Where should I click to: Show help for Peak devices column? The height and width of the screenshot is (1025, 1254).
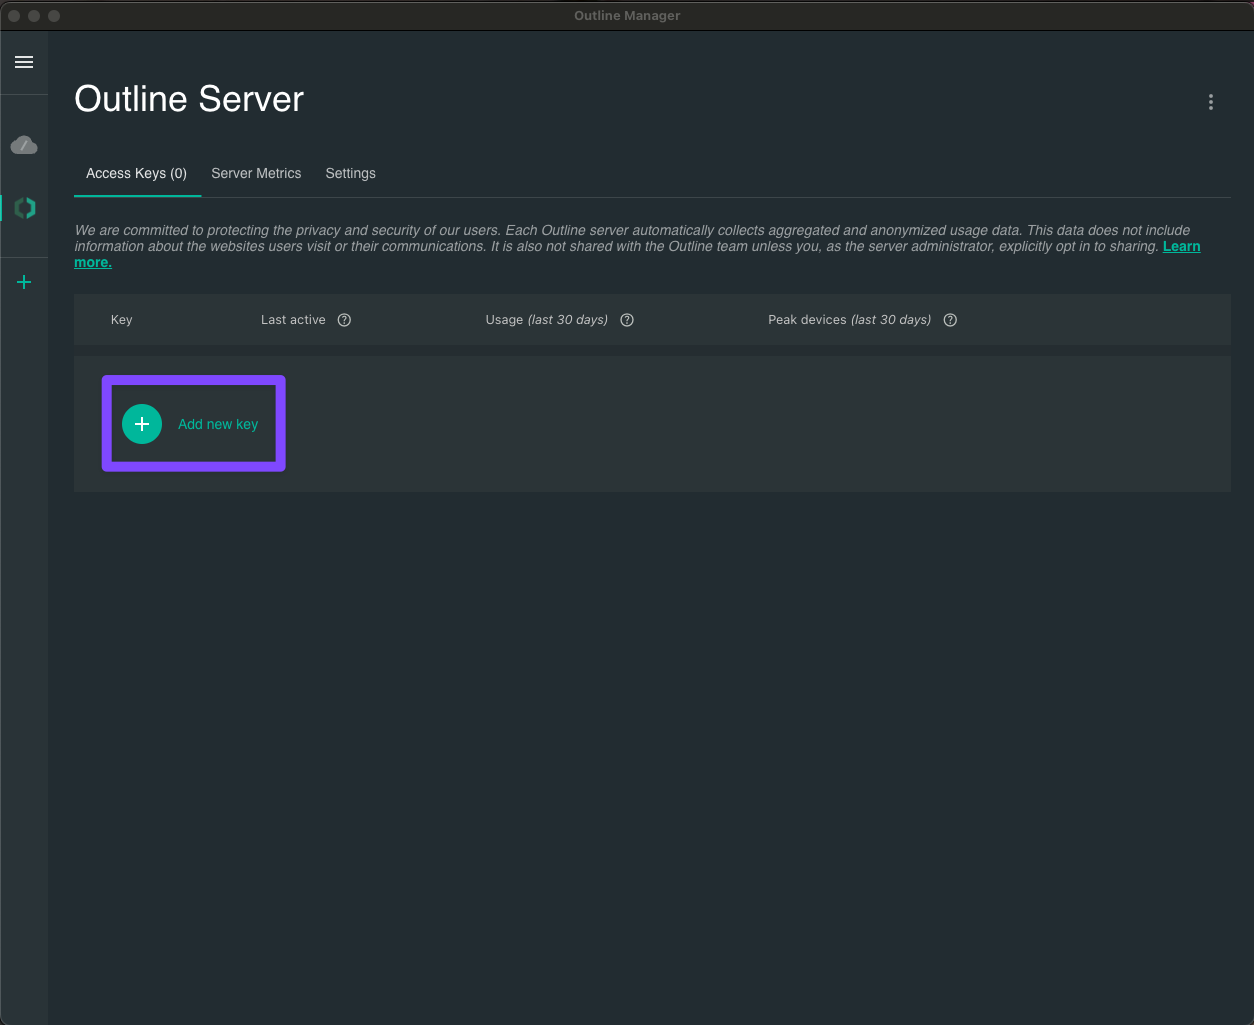pyautogui.click(x=950, y=320)
